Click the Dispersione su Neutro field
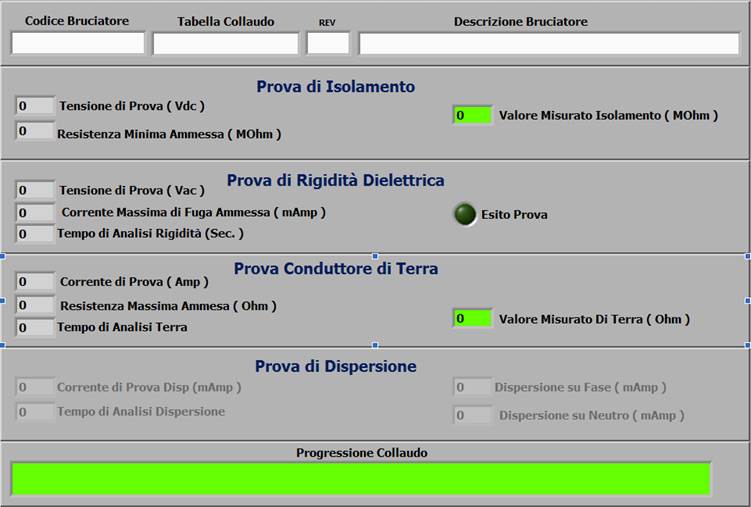This screenshot has width=751, height=507. pos(472,414)
